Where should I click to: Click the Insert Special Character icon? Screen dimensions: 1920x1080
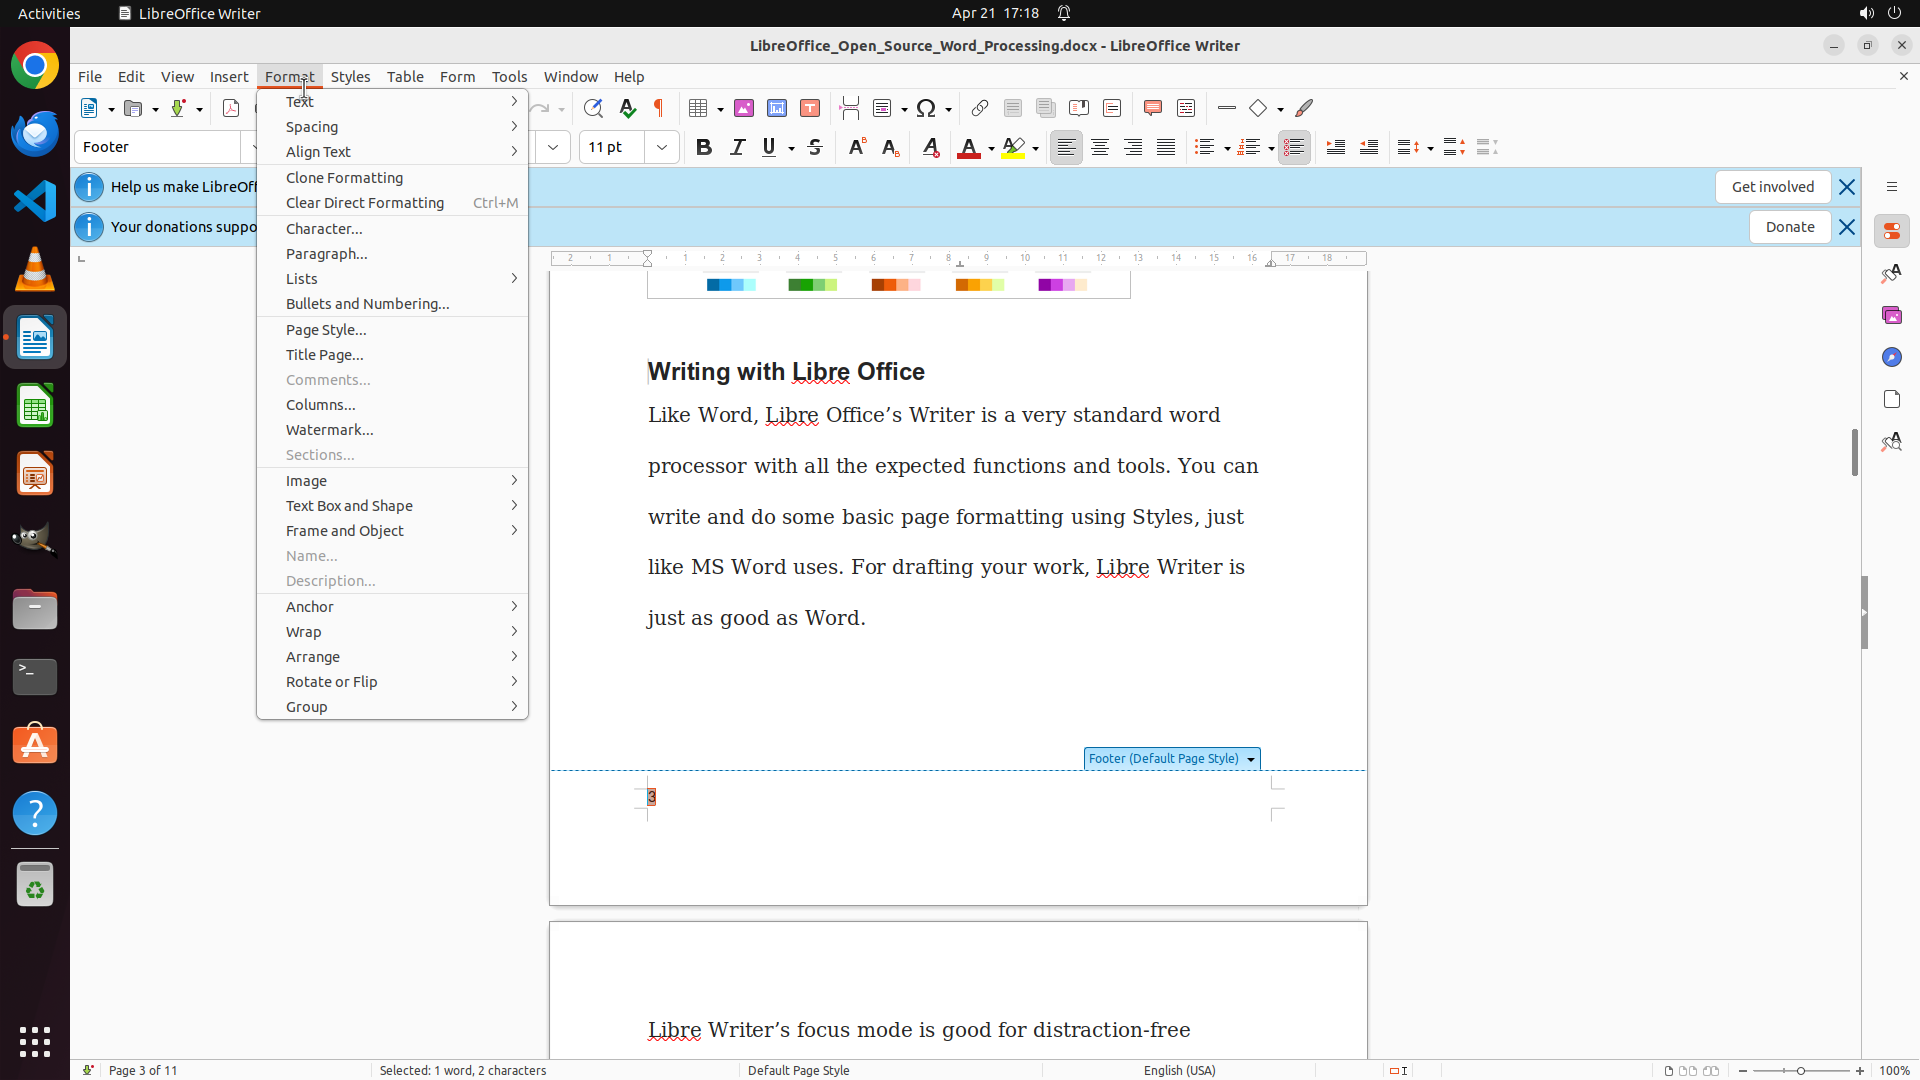click(926, 108)
